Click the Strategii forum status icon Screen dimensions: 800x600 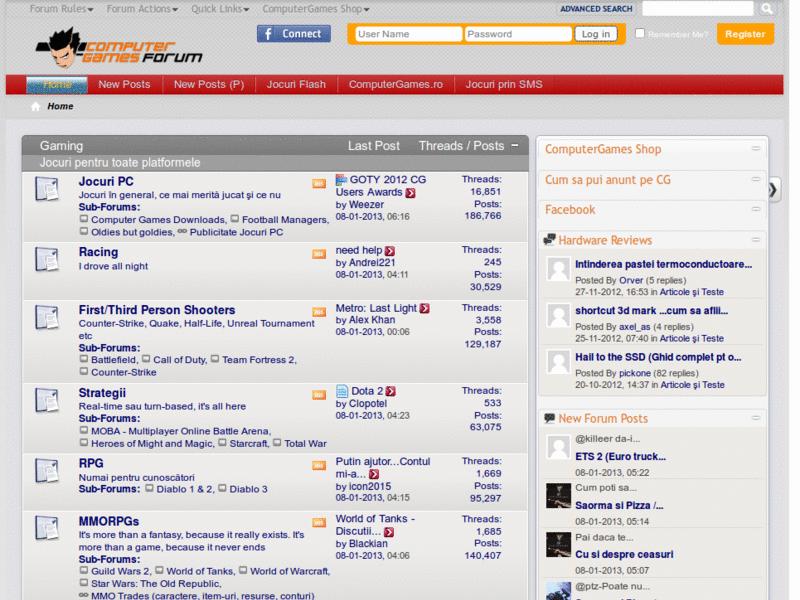click(47, 400)
